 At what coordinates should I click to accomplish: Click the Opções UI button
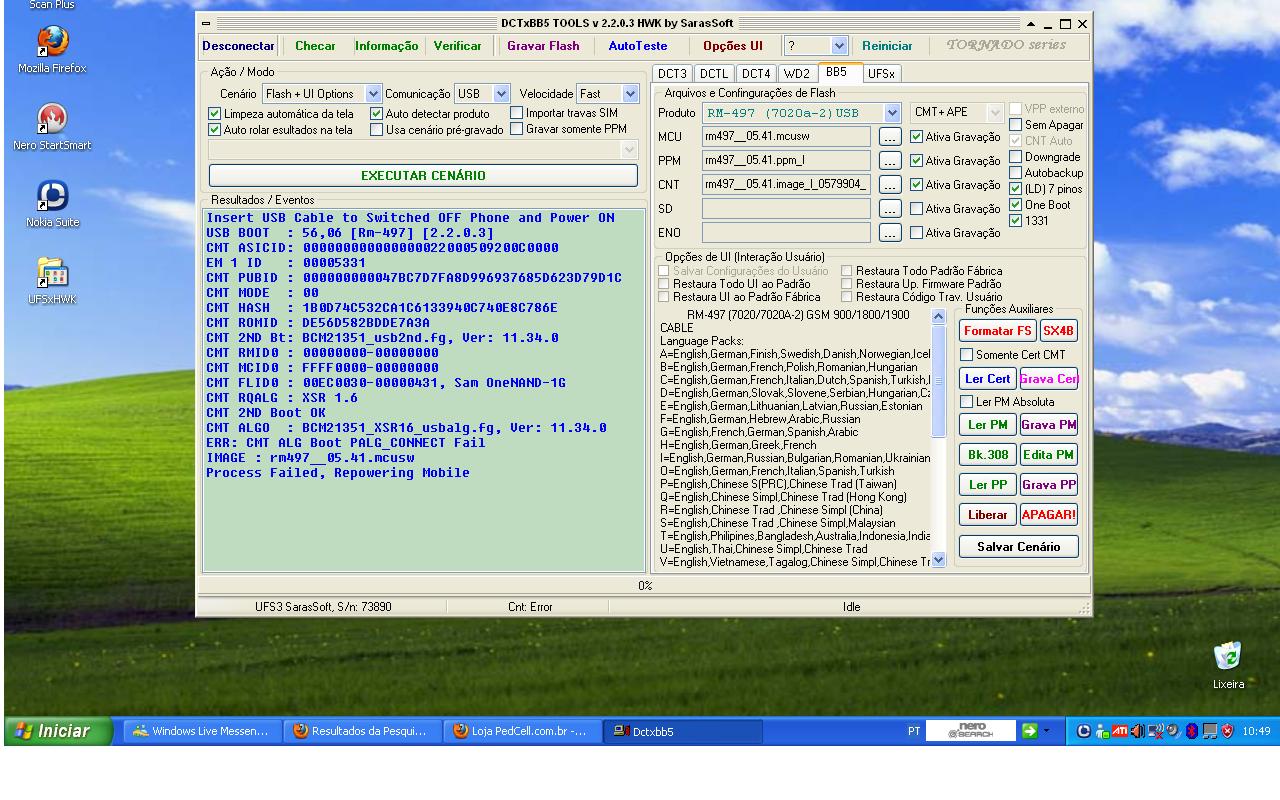[733, 46]
